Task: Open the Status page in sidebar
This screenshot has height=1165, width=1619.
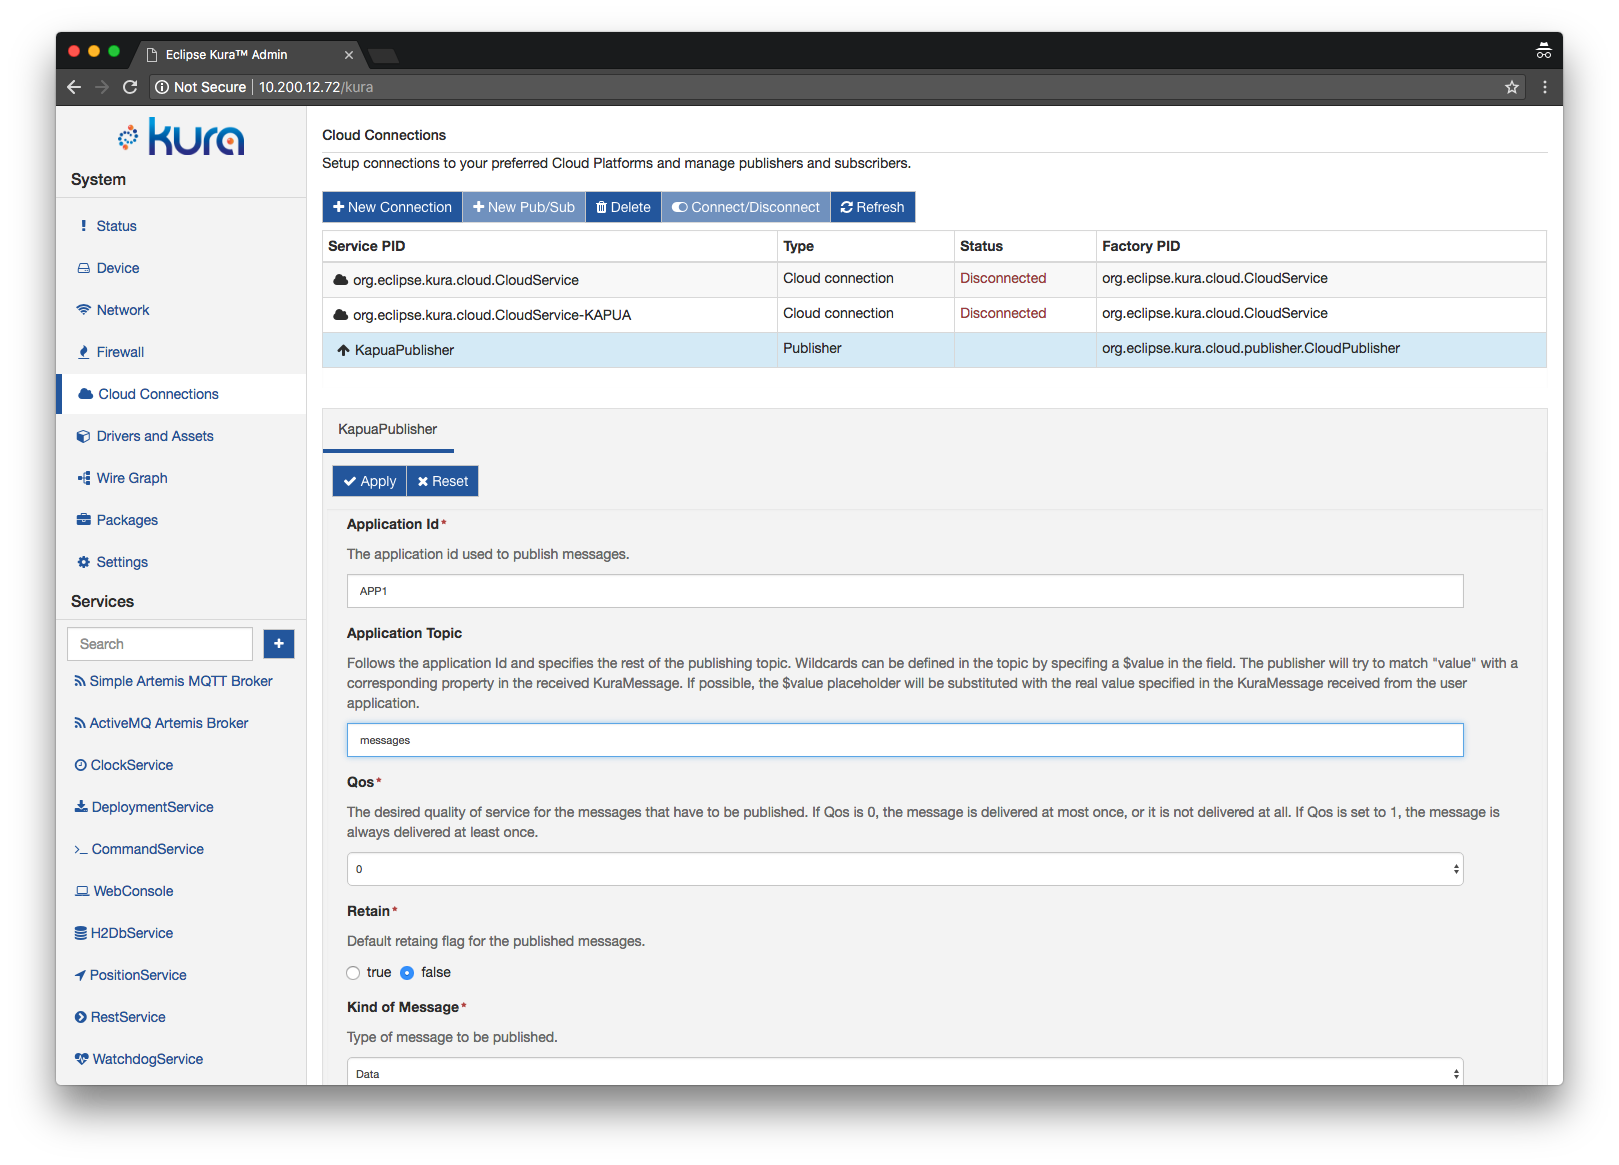Action: 116,226
